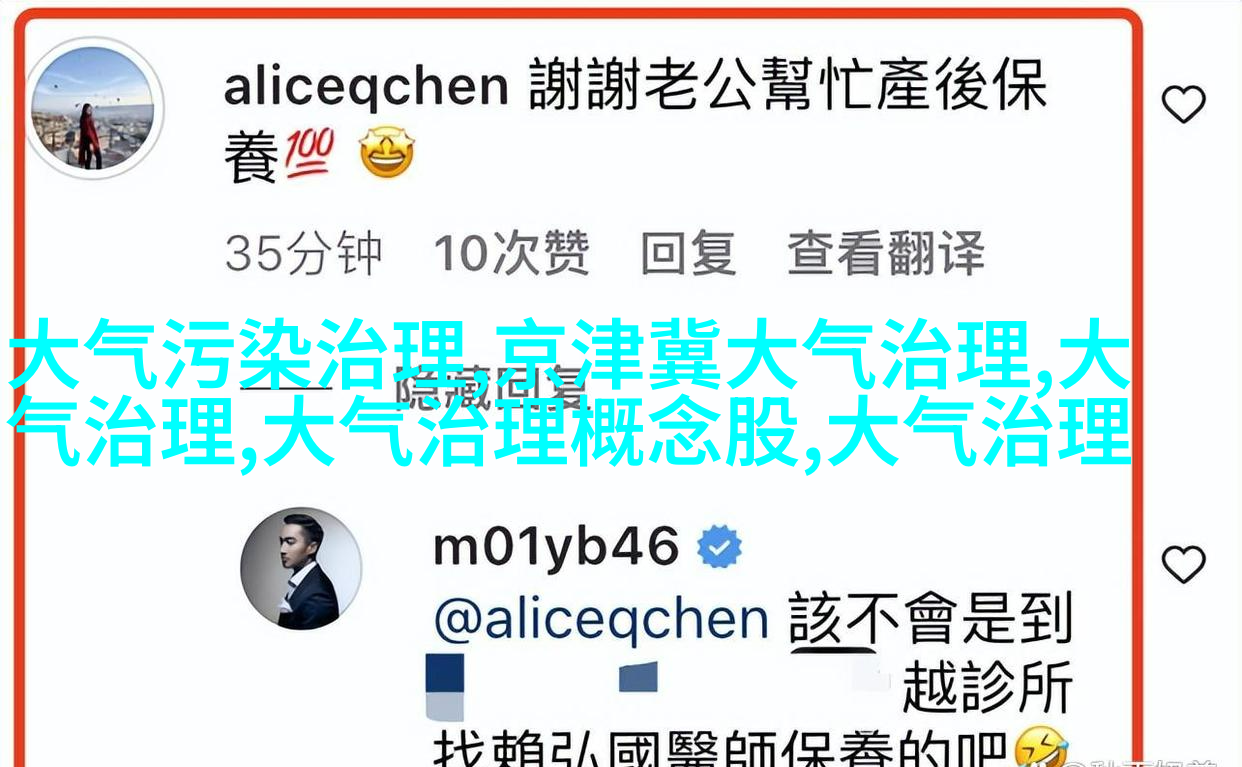This screenshot has width=1242, height=767.
Task: Open the m01yb46 username link
Action: pyautogui.click(x=556, y=548)
